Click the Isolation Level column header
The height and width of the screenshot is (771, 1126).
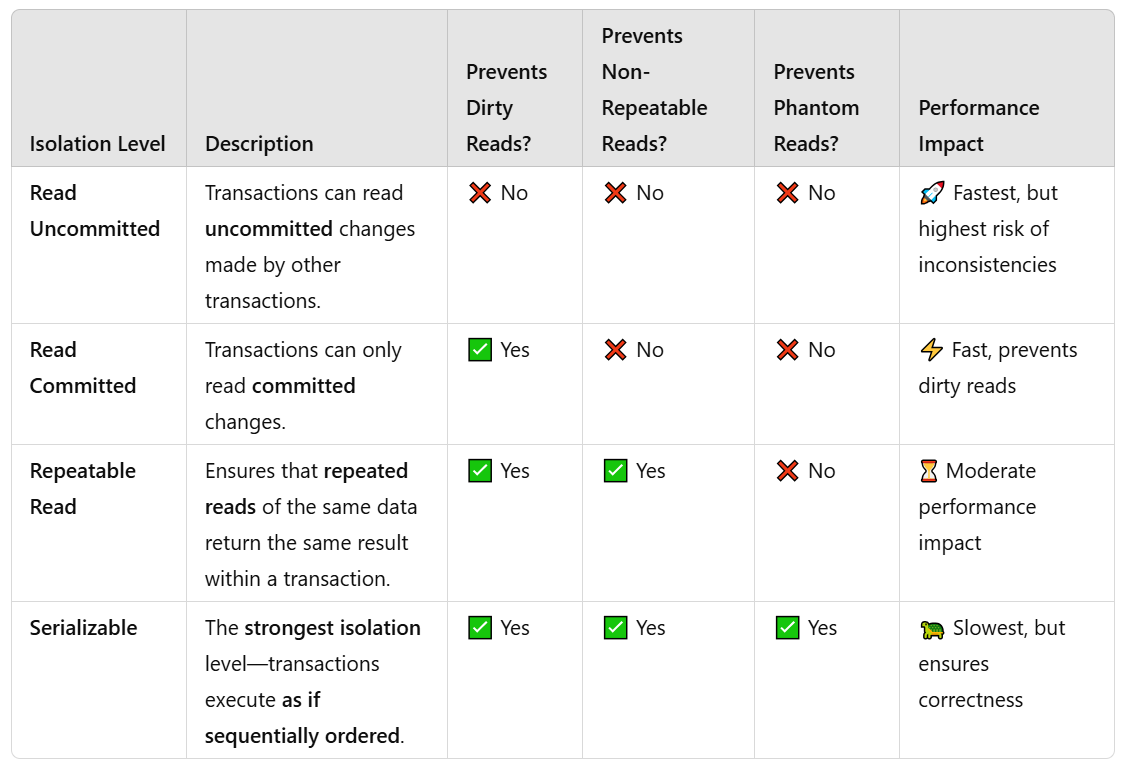point(98,144)
